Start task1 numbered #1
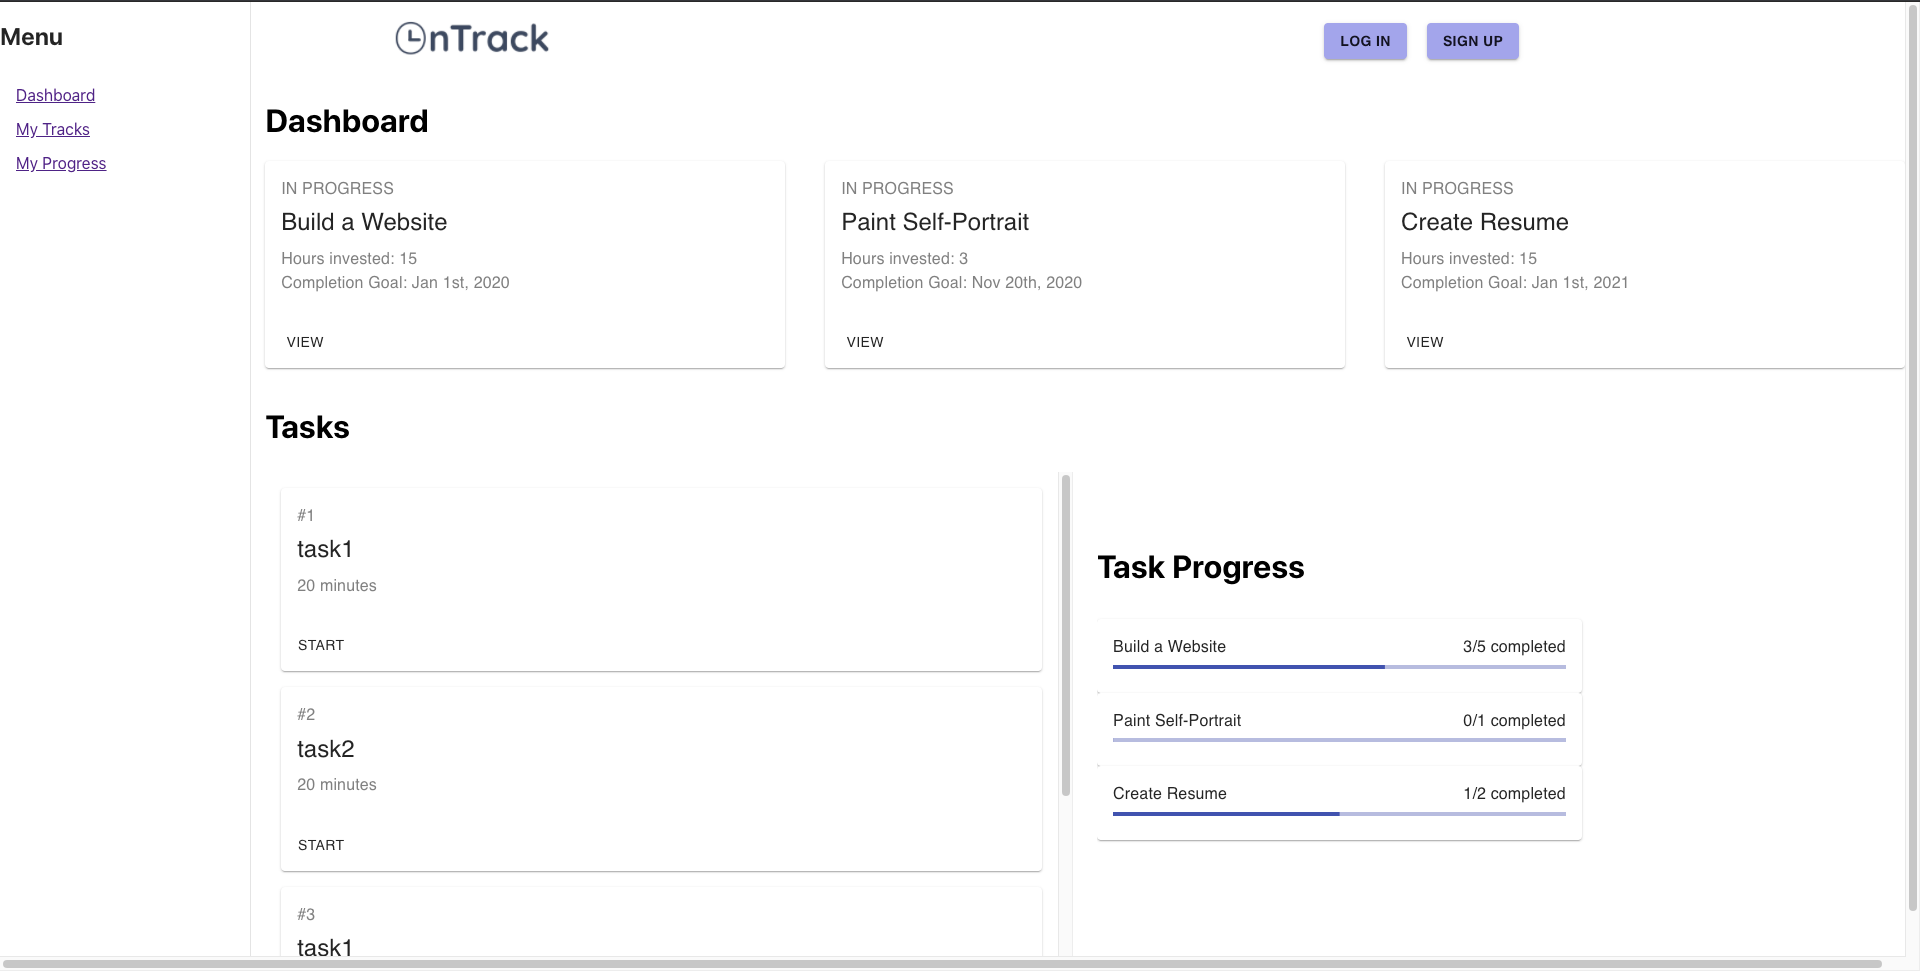Image resolution: width=1920 pixels, height=971 pixels. (x=321, y=645)
